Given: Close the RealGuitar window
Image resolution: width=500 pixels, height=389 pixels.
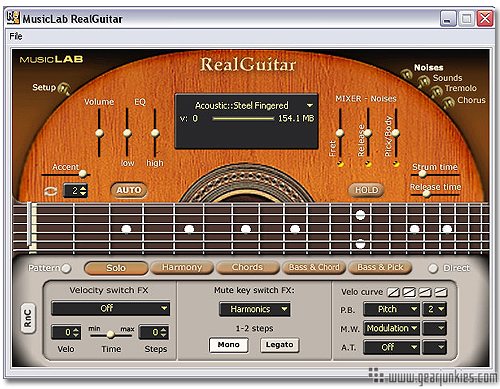Looking at the screenshot, I should 485,19.
